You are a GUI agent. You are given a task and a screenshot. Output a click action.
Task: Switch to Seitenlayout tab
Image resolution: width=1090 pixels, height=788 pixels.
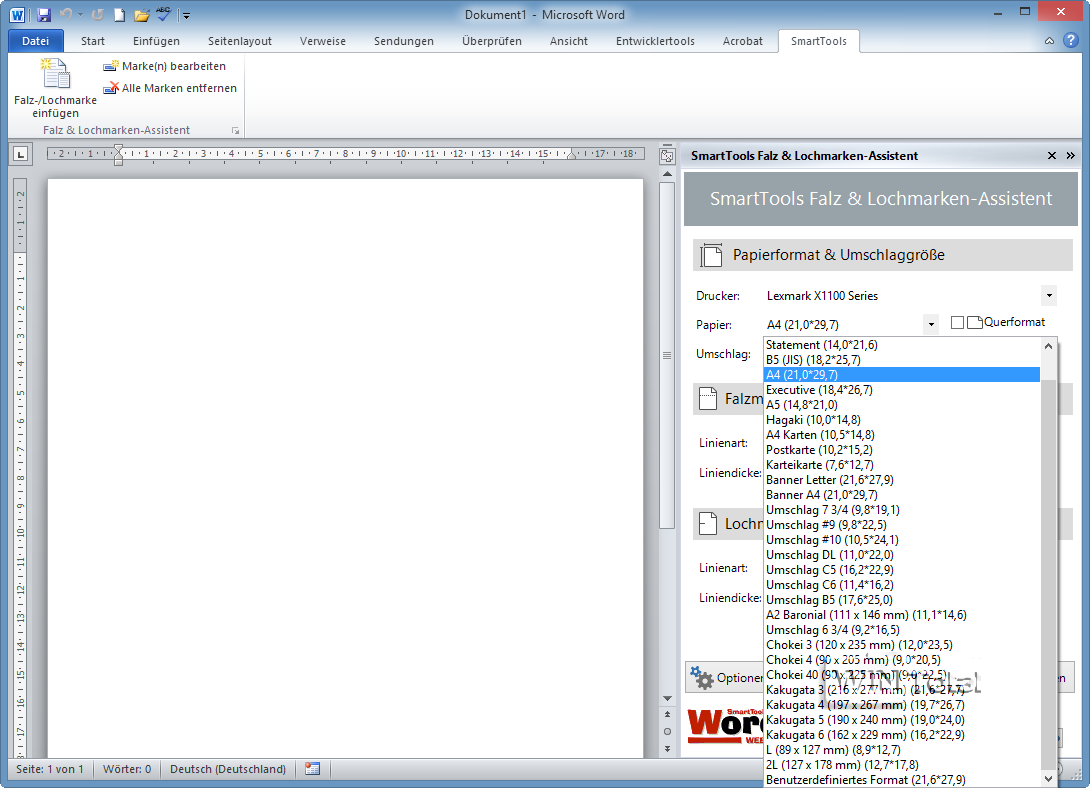point(240,41)
